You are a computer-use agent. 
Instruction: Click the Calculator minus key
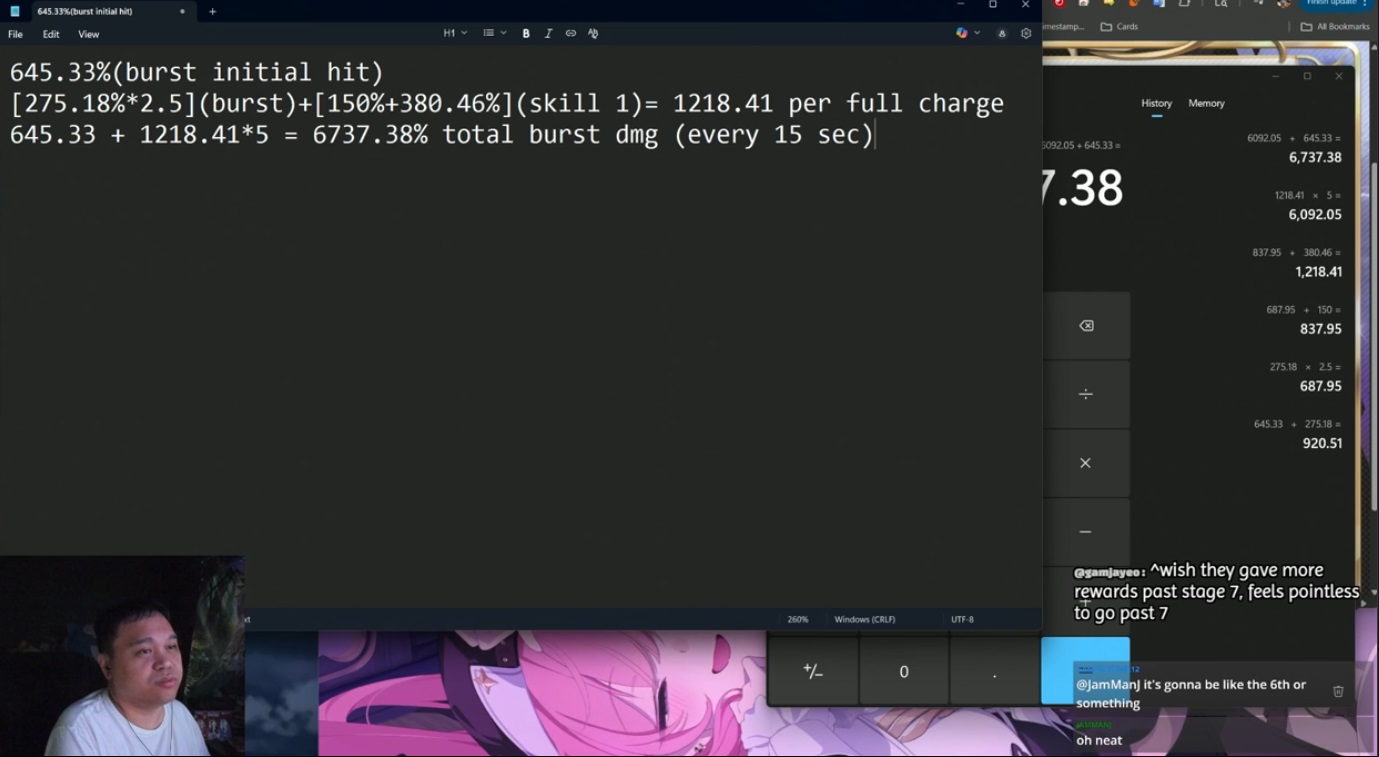point(1086,532)
